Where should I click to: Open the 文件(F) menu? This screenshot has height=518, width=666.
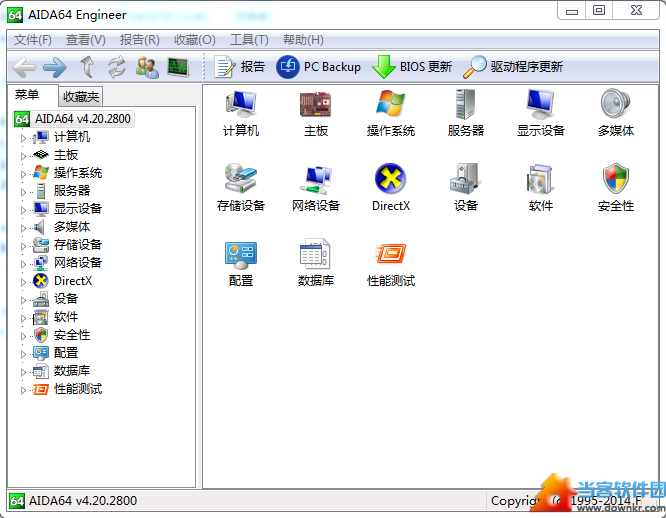pyautogui.click(x=33, y=40)
